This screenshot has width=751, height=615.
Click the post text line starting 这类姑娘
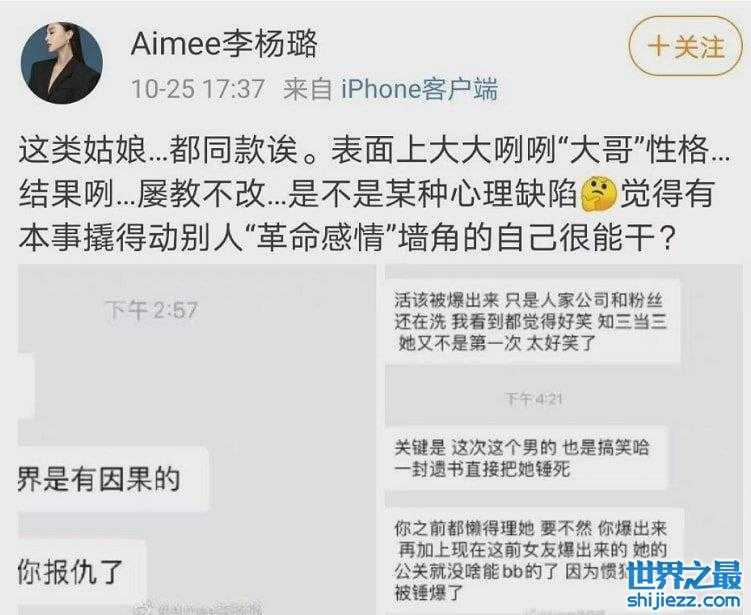coord(375,150)
